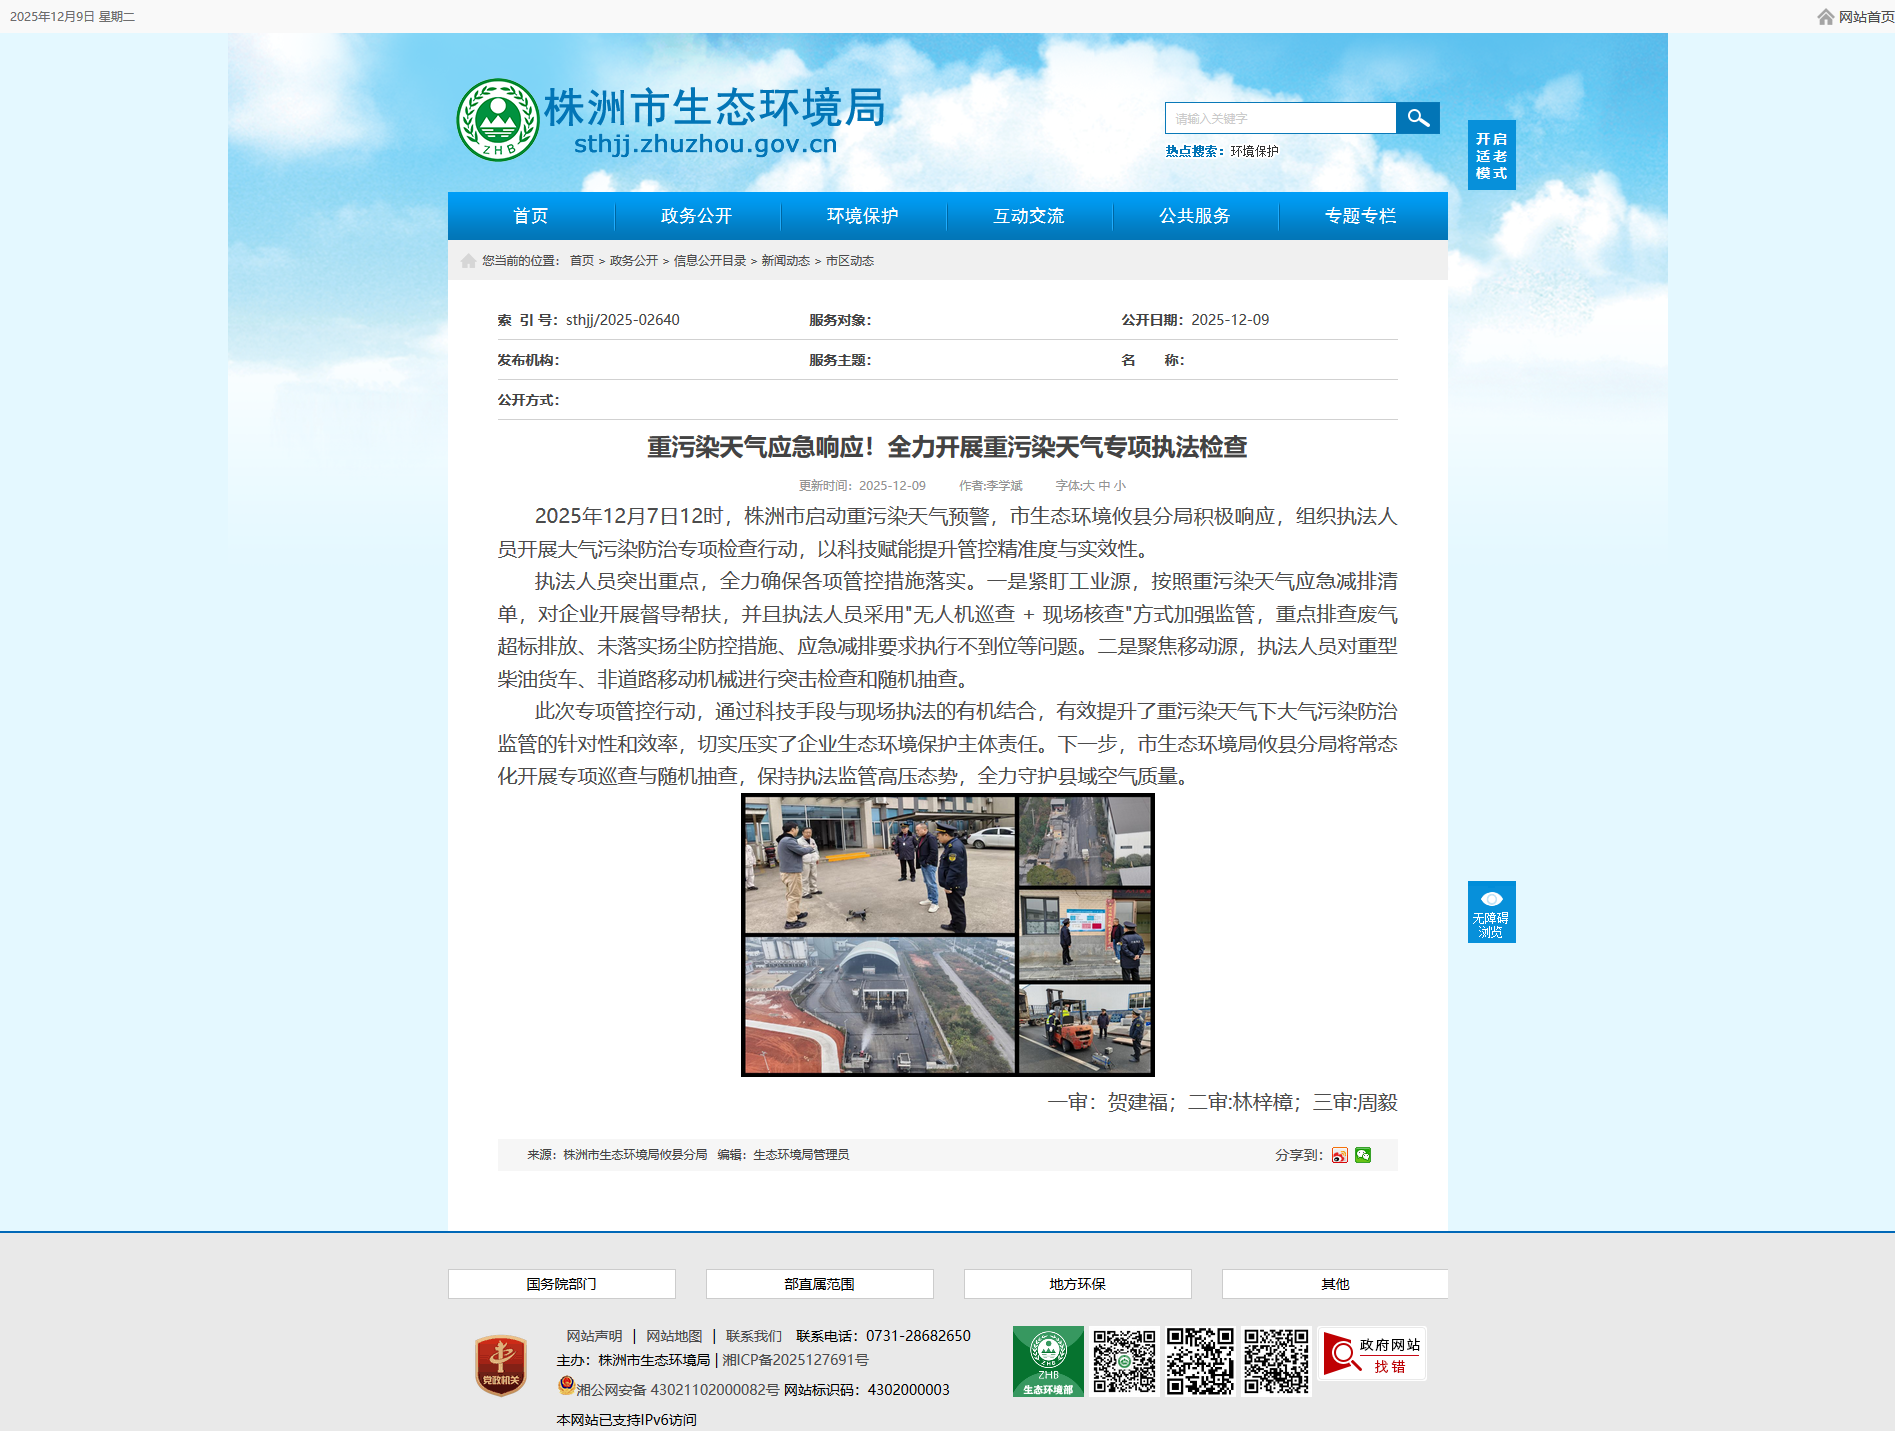Expand the 部直属范围 links dropdown

(x=819, y=1284)
